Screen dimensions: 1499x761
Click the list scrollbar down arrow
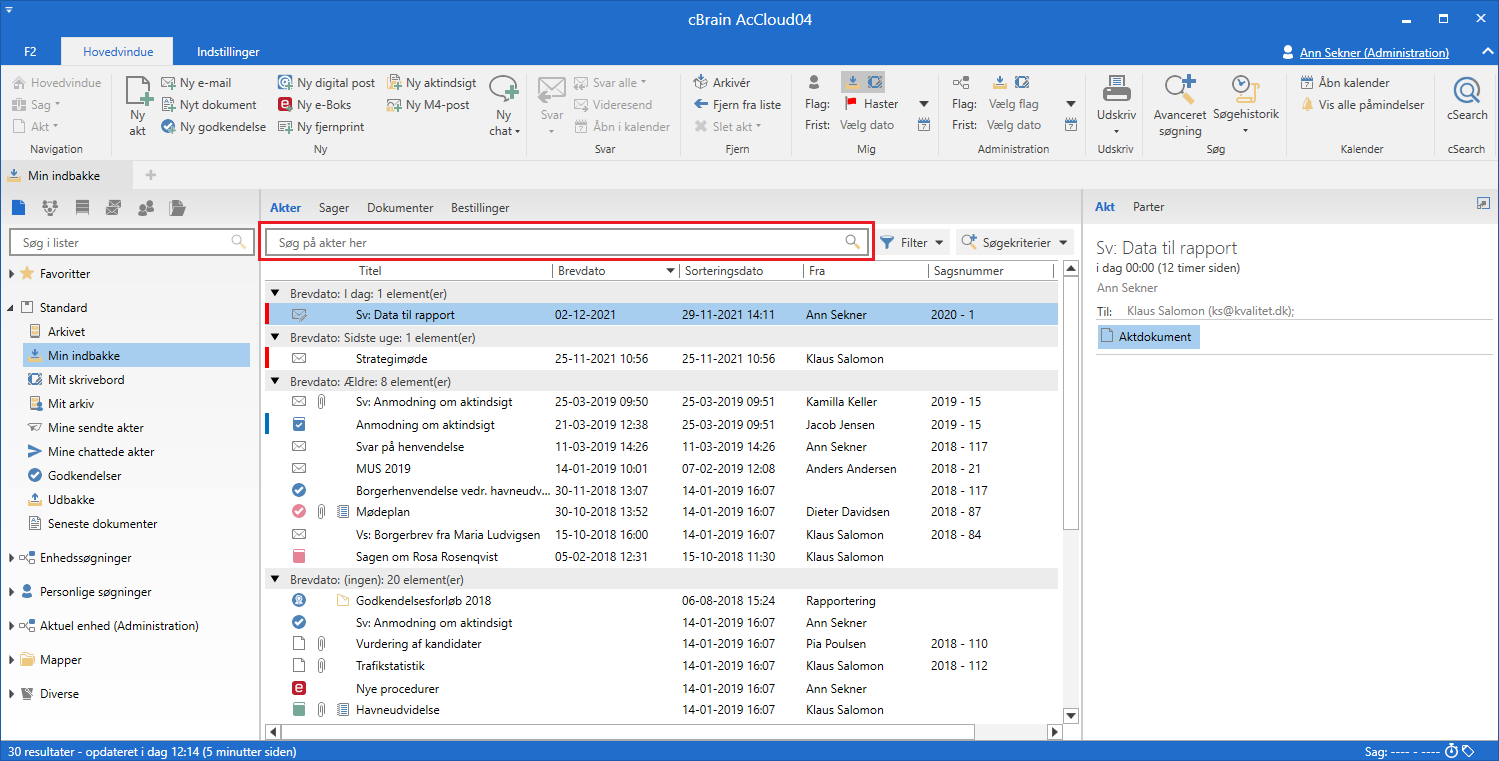pos(1071,716)
